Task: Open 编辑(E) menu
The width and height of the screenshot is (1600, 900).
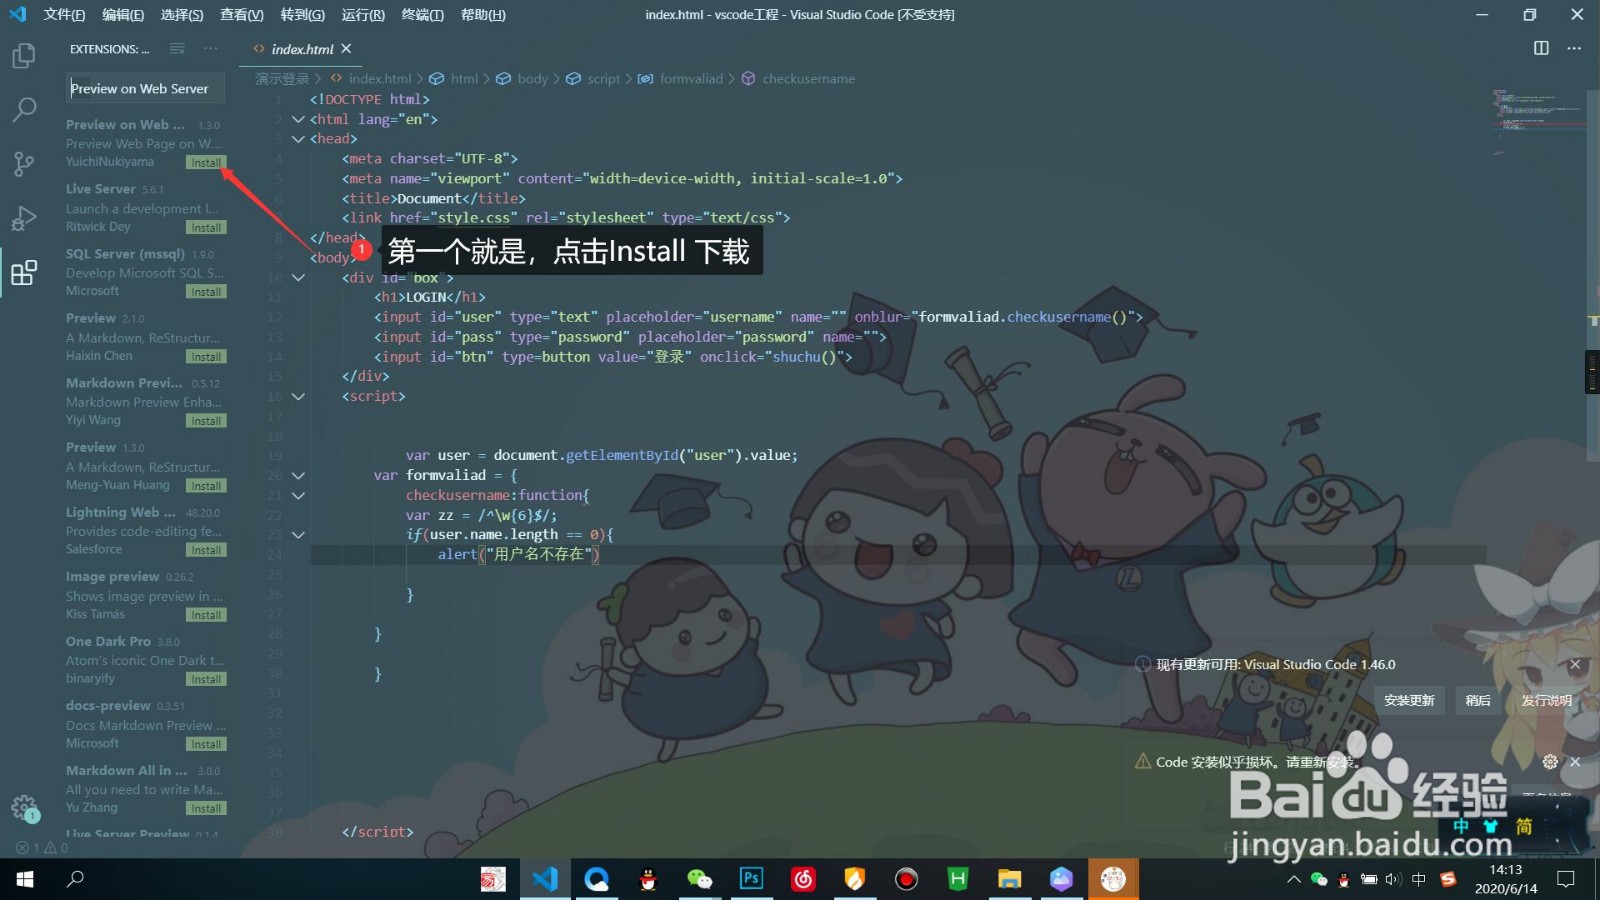Action: (x=123, y=15)
